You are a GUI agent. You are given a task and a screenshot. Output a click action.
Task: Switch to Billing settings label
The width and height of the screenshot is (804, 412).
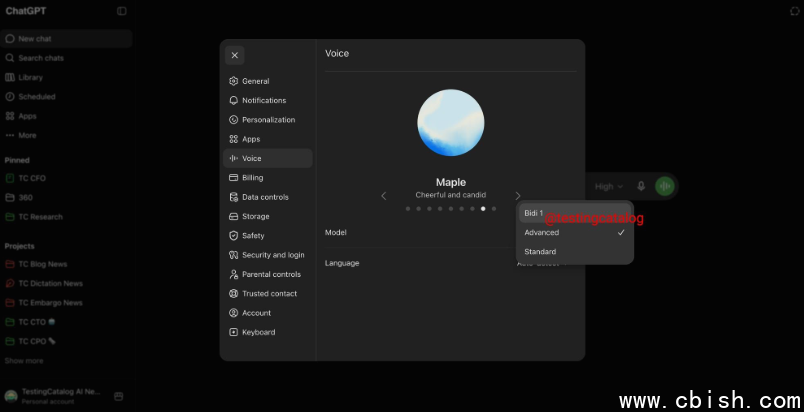pos(252,178)
